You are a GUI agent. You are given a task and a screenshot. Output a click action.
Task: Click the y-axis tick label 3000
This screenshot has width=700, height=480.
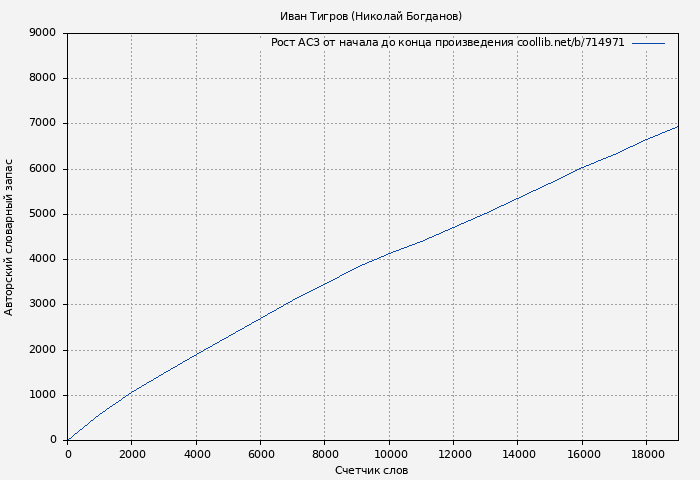tap(43, 305)
